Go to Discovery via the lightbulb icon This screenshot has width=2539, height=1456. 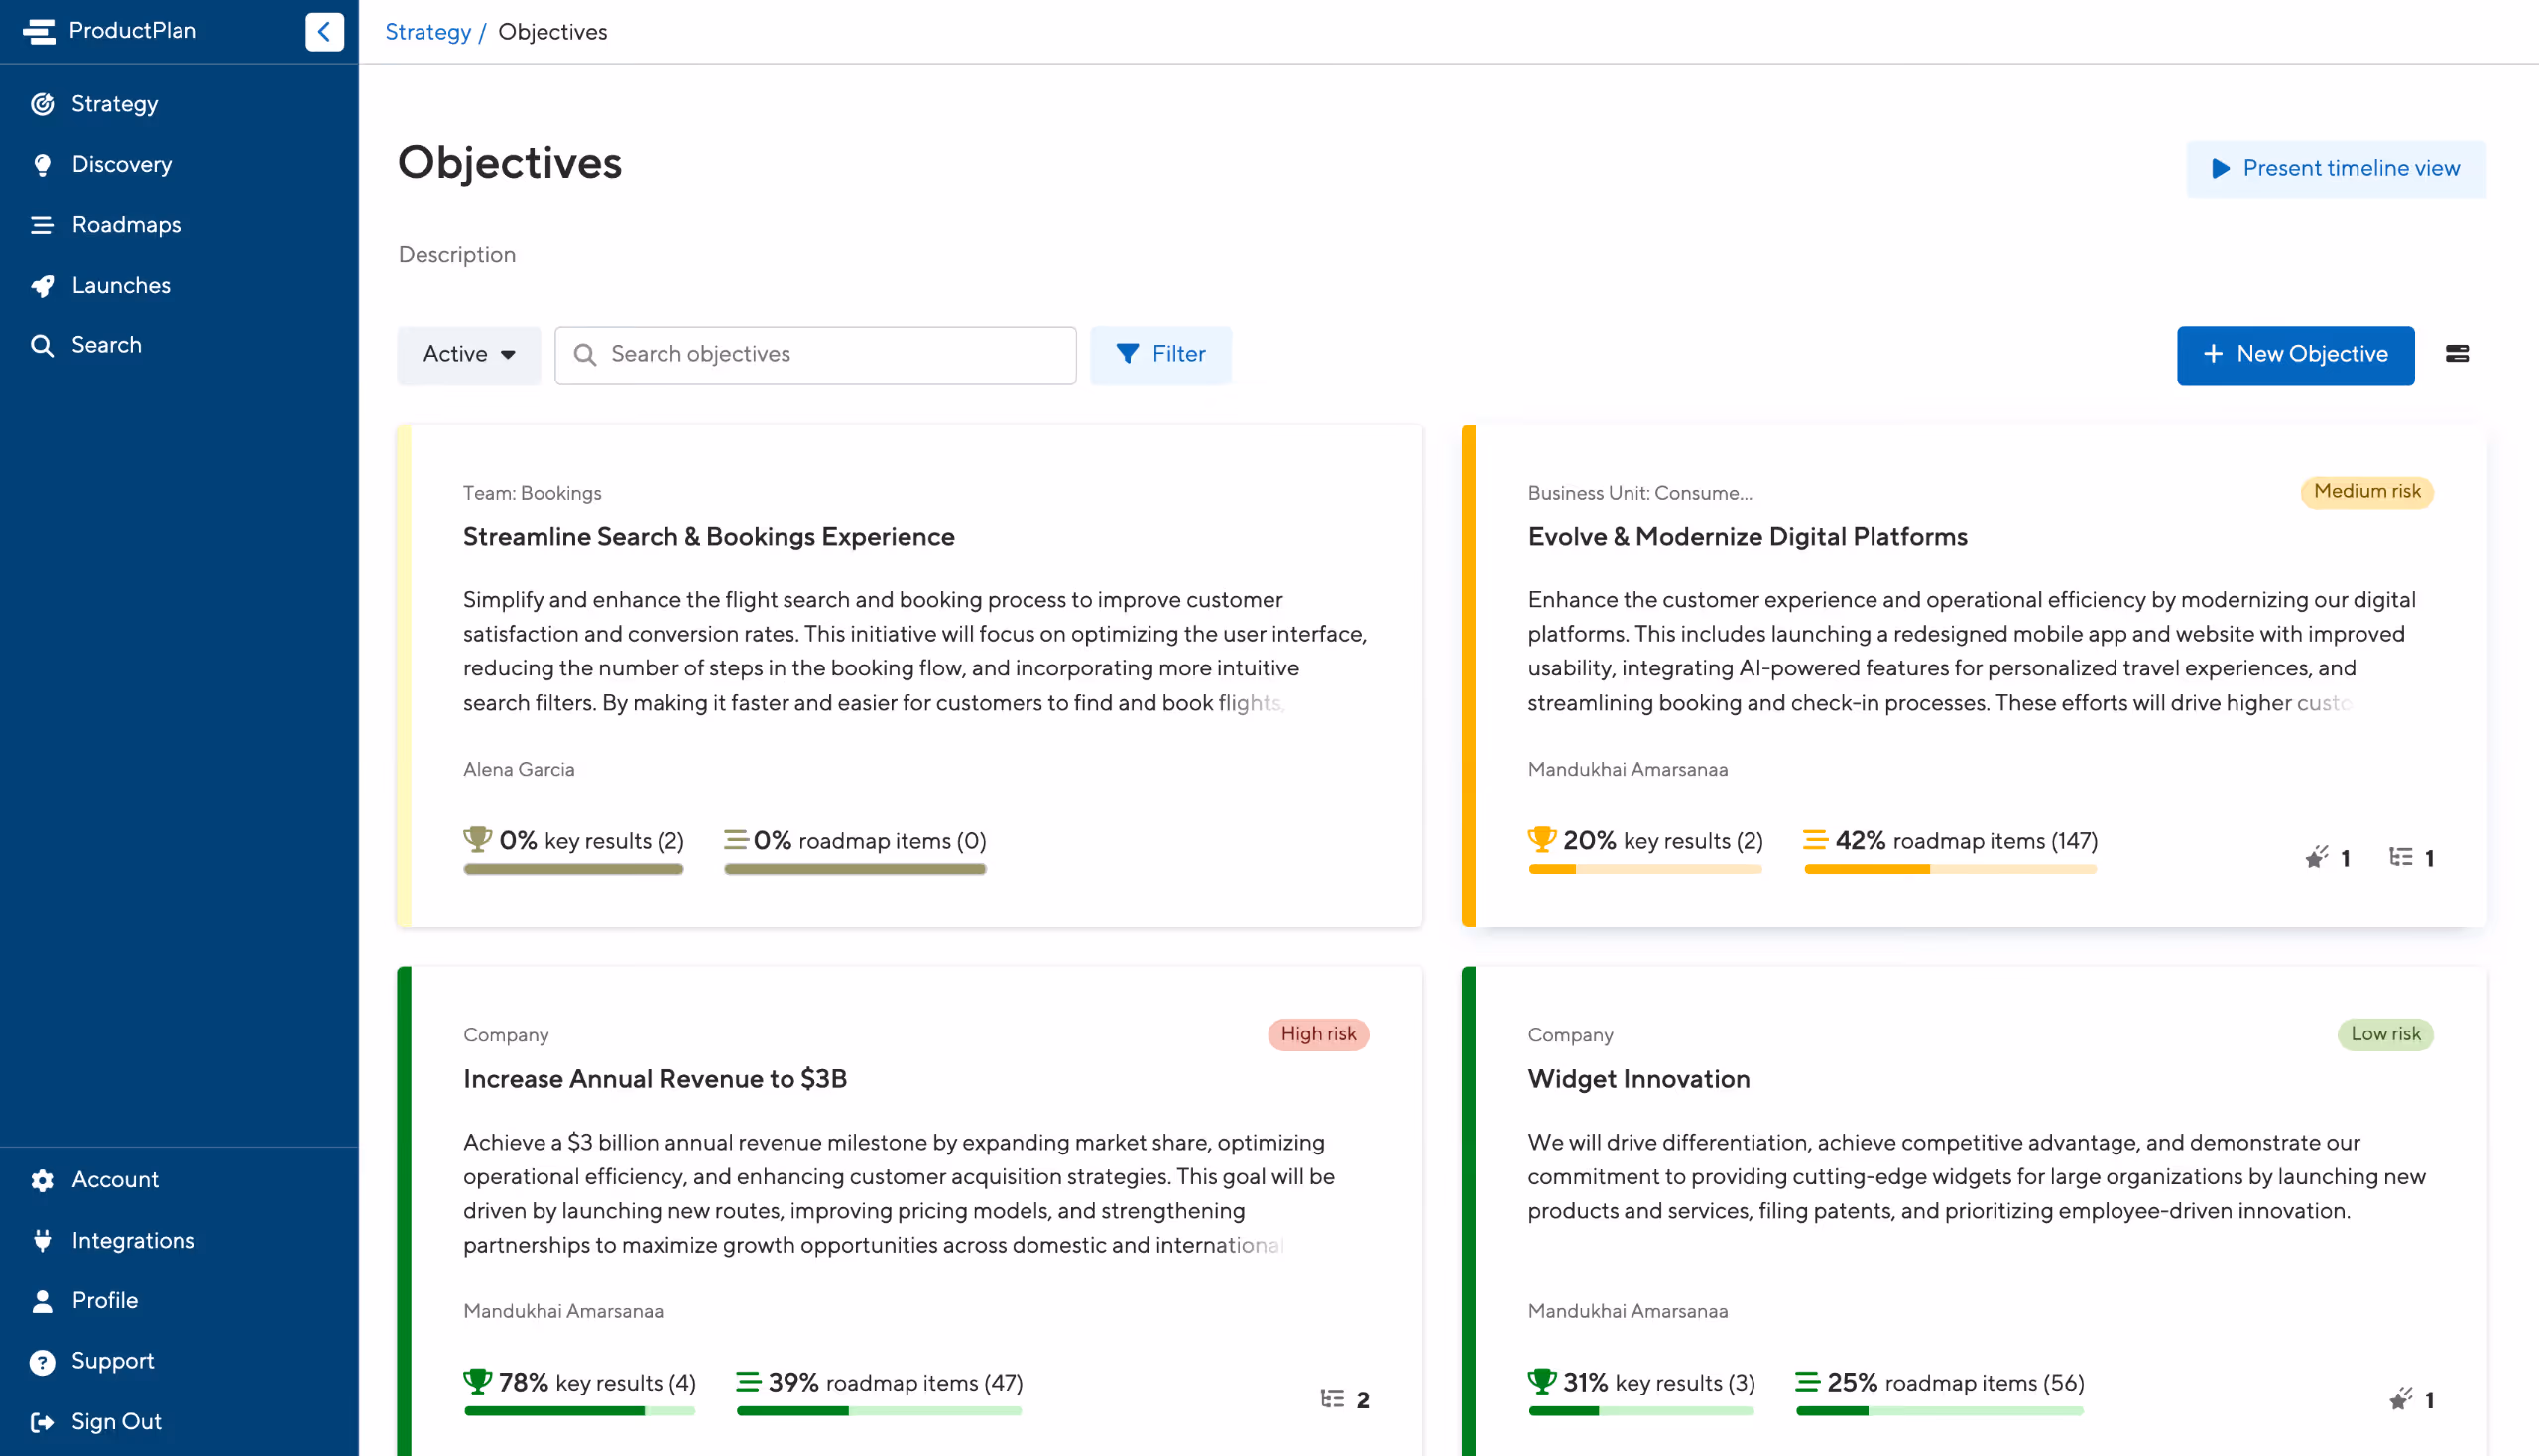pyautogui.click(x=42, y=165)
